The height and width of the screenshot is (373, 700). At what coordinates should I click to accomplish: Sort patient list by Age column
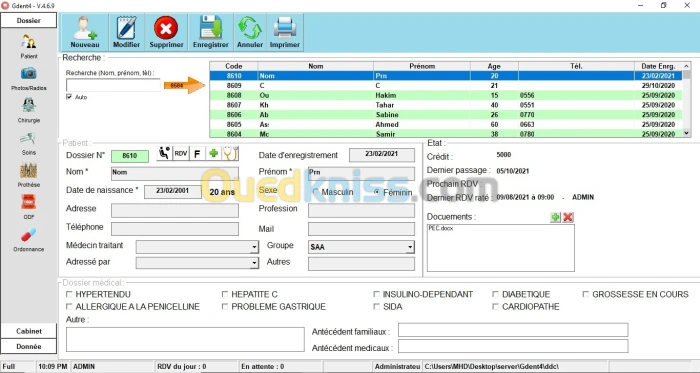pyautogui.click(x=494, y=66)
